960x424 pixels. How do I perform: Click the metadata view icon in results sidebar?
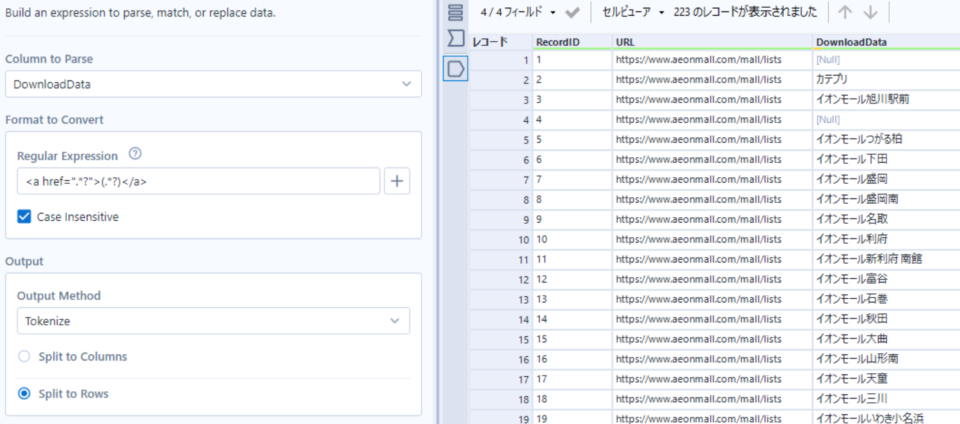pos(455,12)
